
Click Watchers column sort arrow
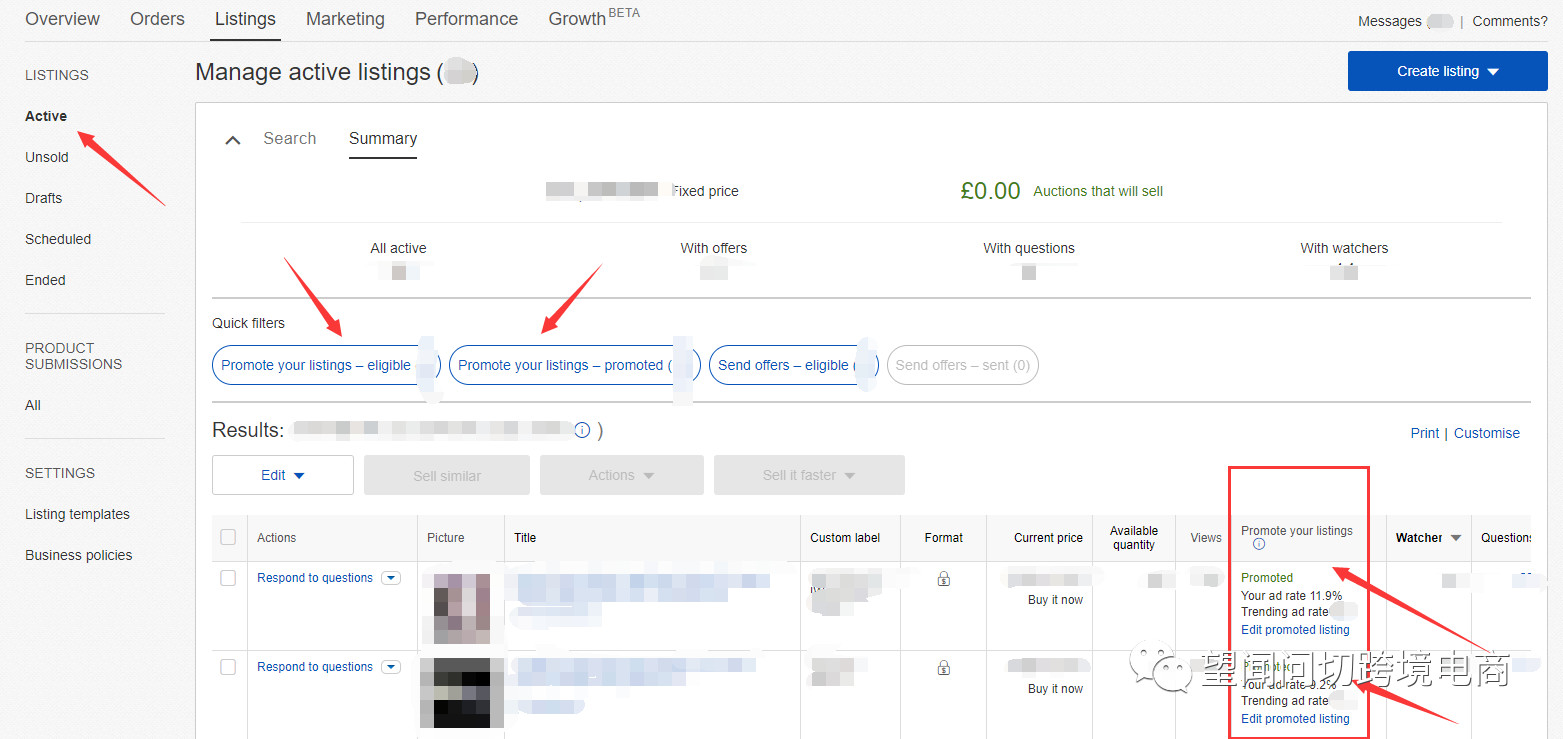tap(1456, 538)
